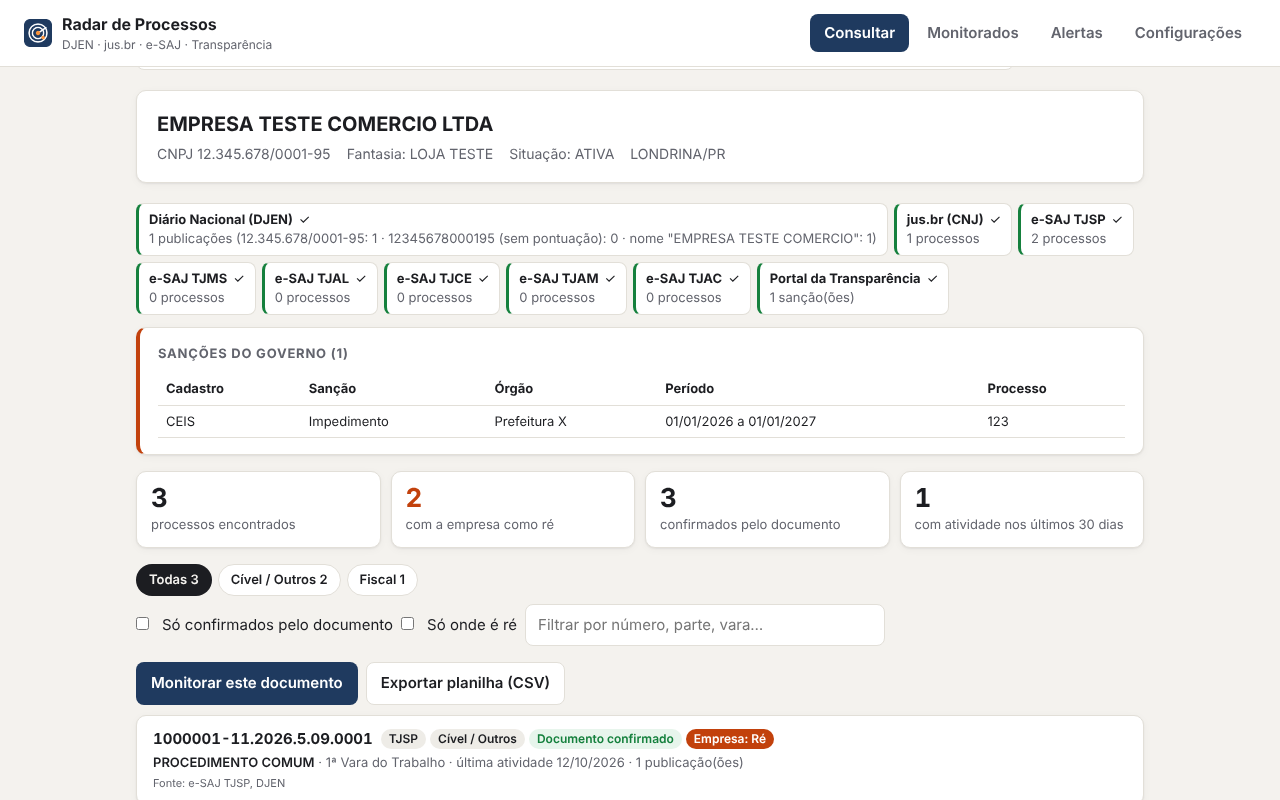
Task: Click the checkmark icon on e-SAJ TJMS
Action: (239, 278)
